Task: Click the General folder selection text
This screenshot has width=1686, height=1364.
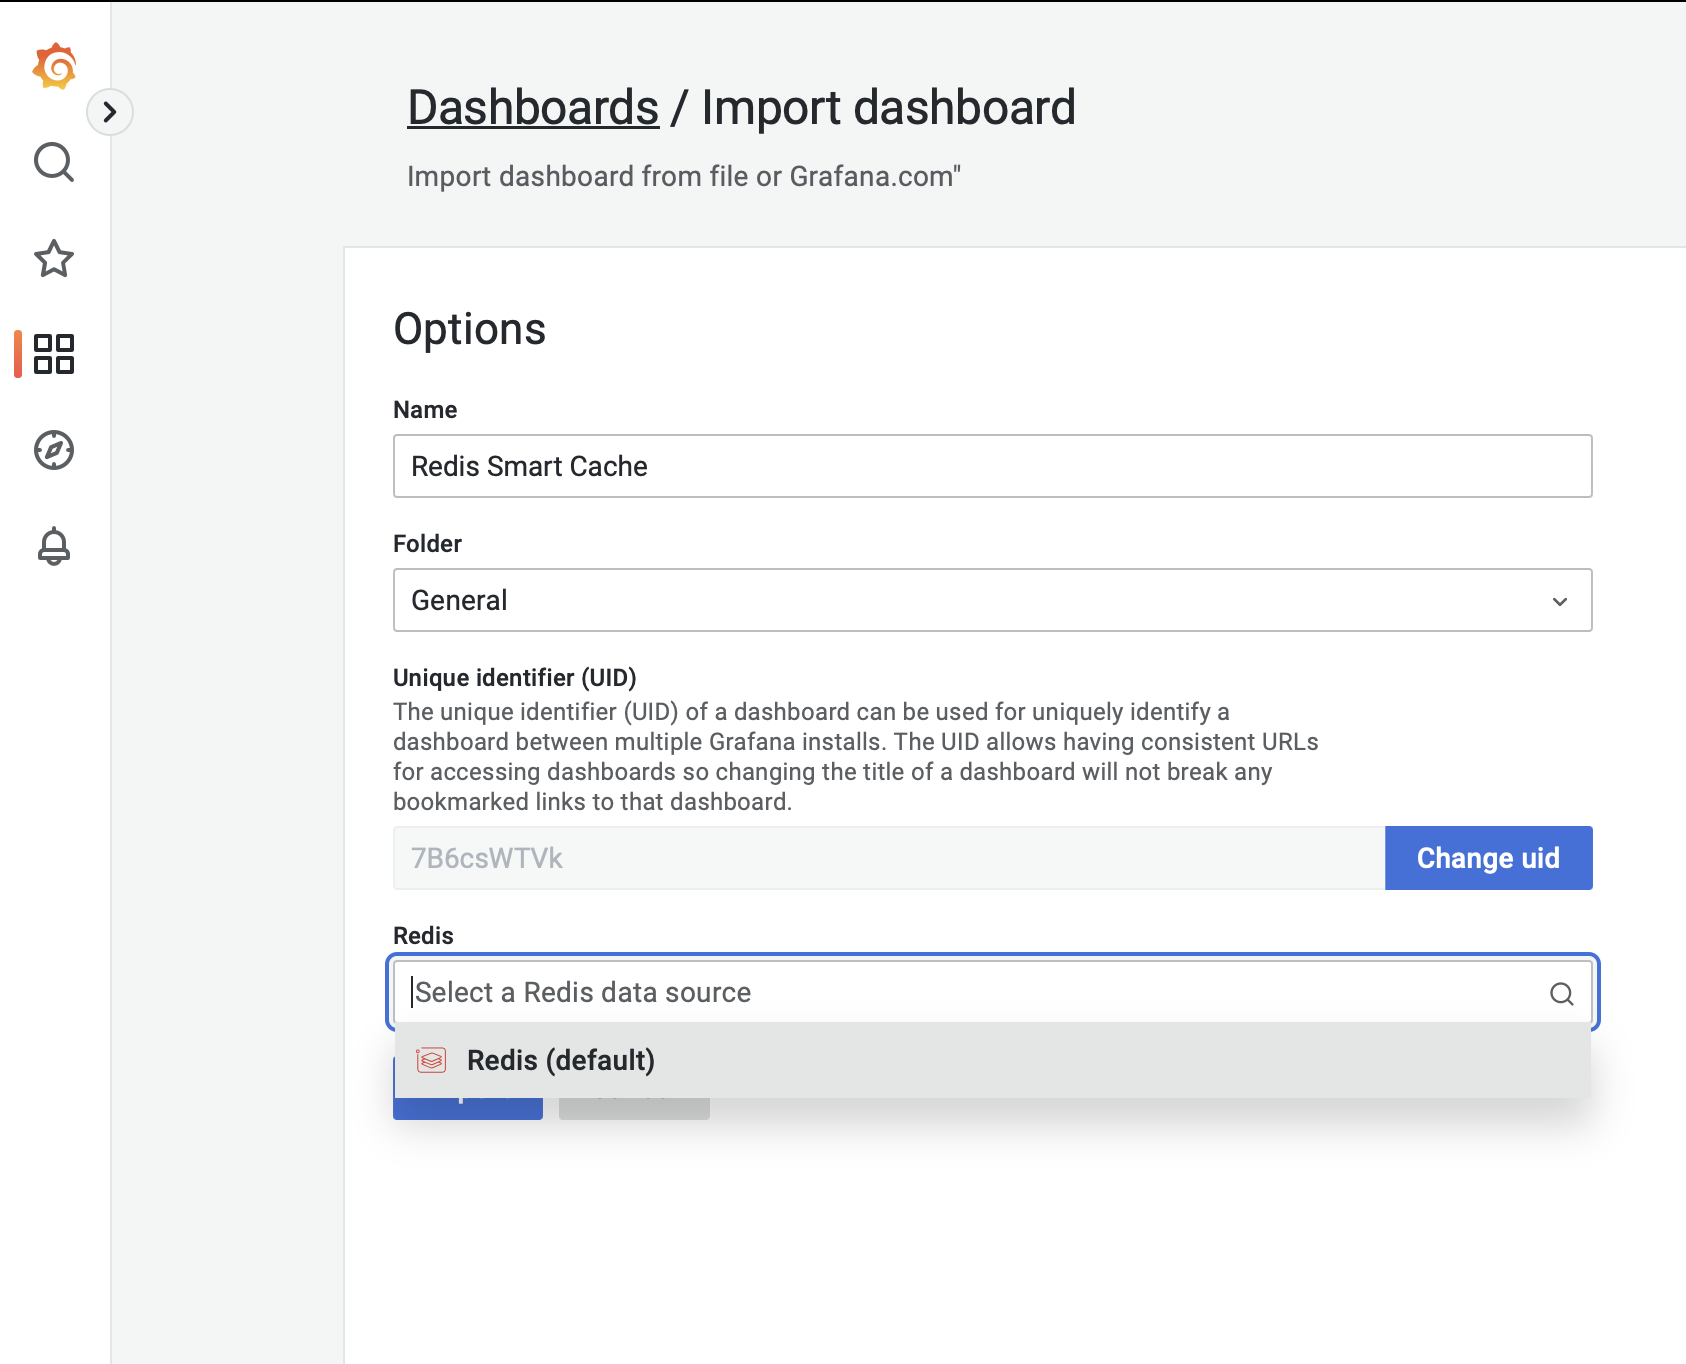Action: click(x=460, y=601)
